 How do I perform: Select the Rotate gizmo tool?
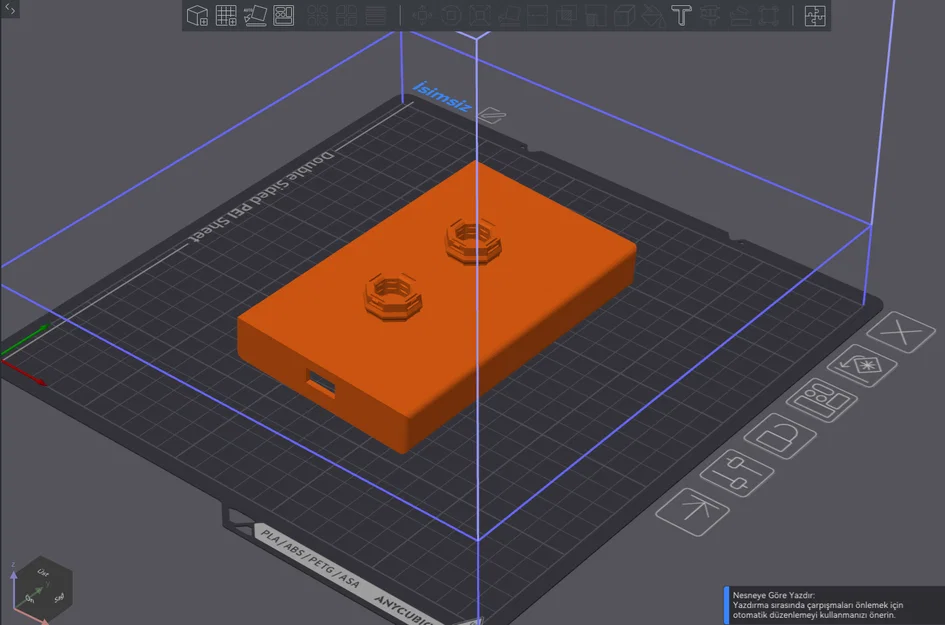(x=451, y=16)
